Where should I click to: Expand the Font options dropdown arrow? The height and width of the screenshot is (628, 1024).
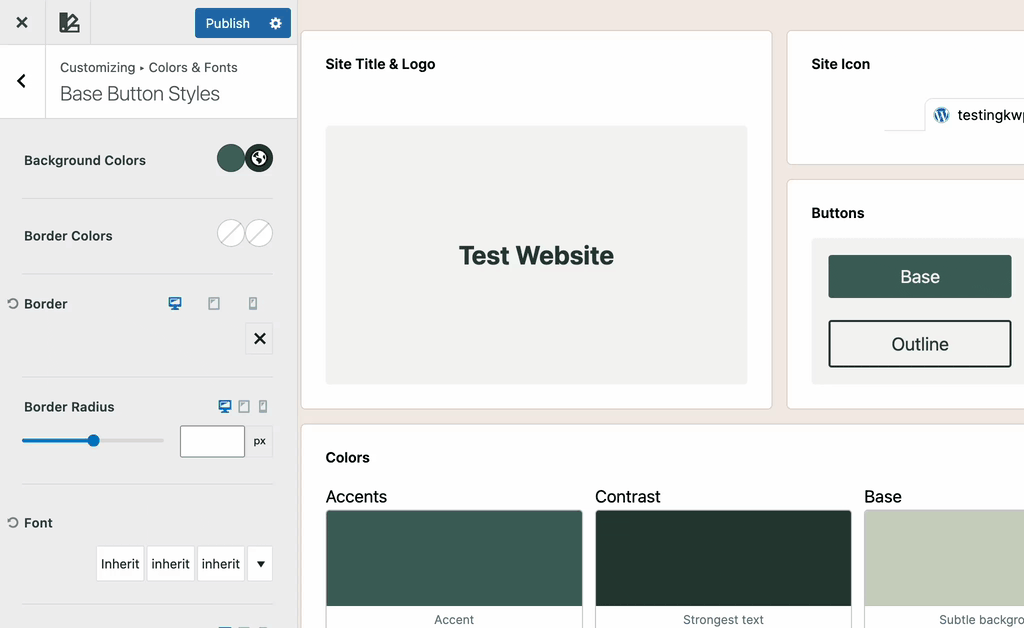tap(260, 564)
